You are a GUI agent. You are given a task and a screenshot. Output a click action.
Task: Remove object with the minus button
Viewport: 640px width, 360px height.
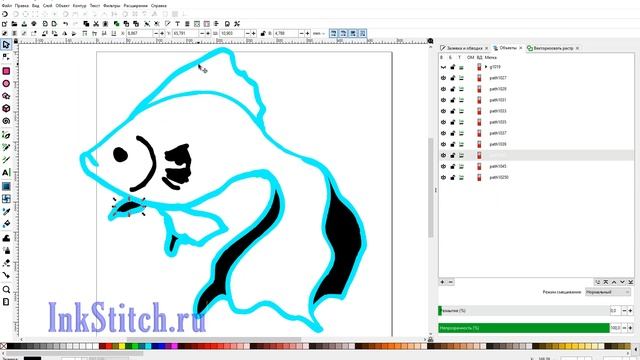[451, 282]
